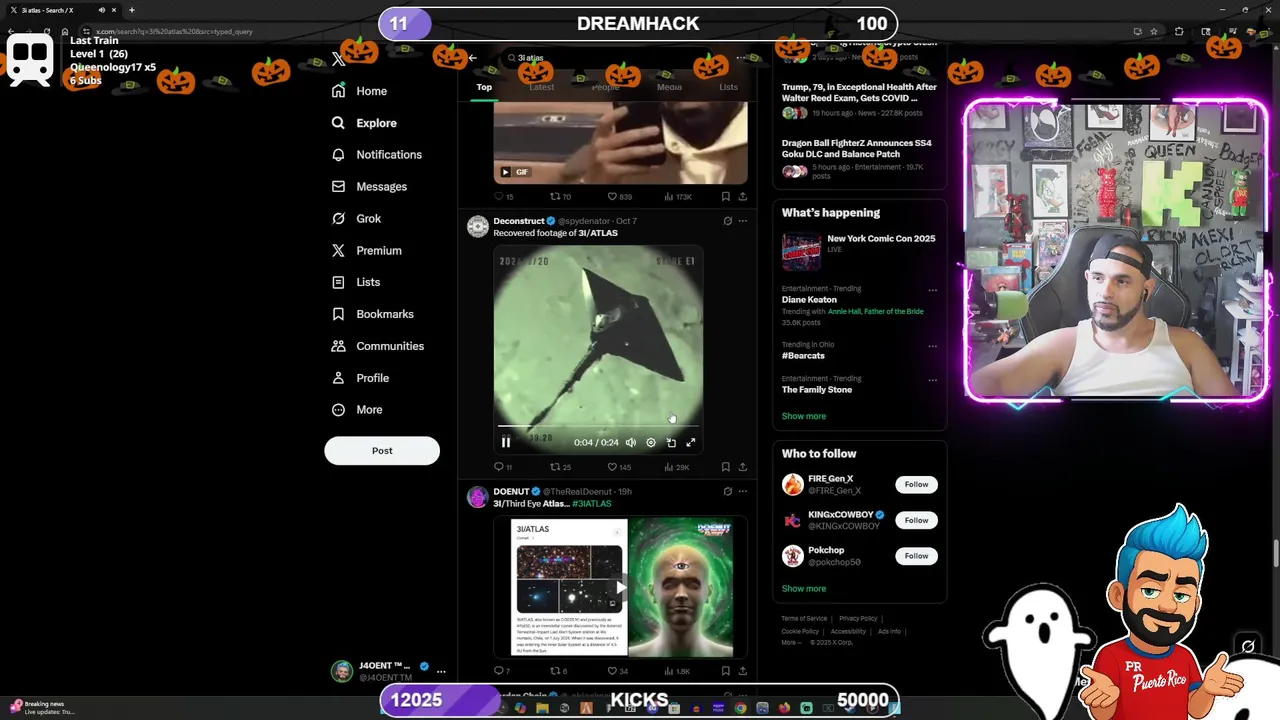Bookmark the DOENUT post

coord(726,671)
